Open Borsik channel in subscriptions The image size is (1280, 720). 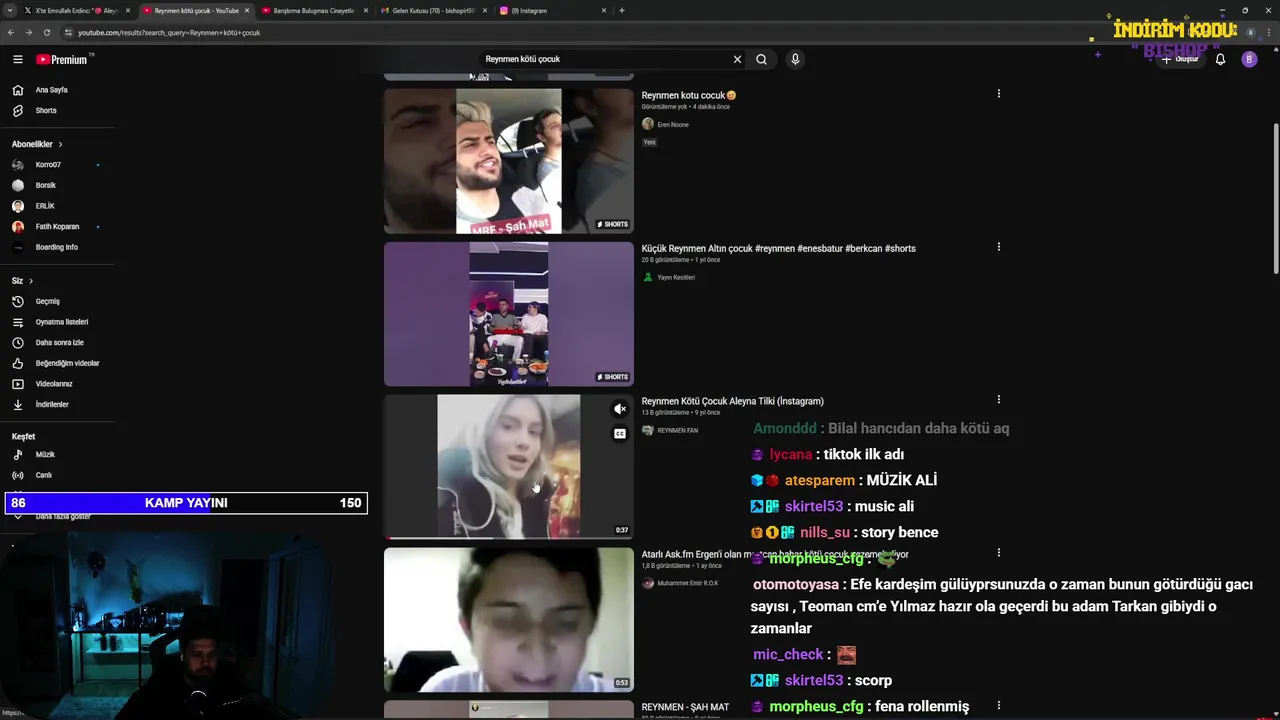pyautogui.click(x=46, y=185)
